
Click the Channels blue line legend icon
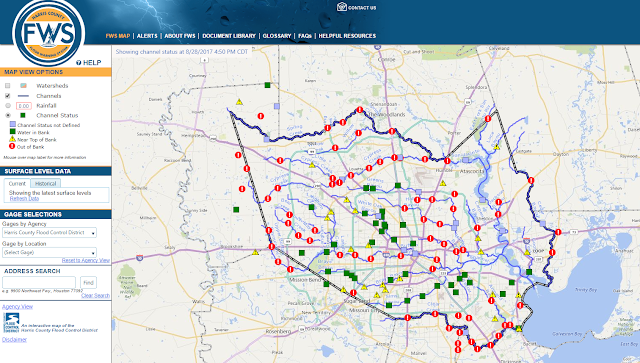point(23,96)
